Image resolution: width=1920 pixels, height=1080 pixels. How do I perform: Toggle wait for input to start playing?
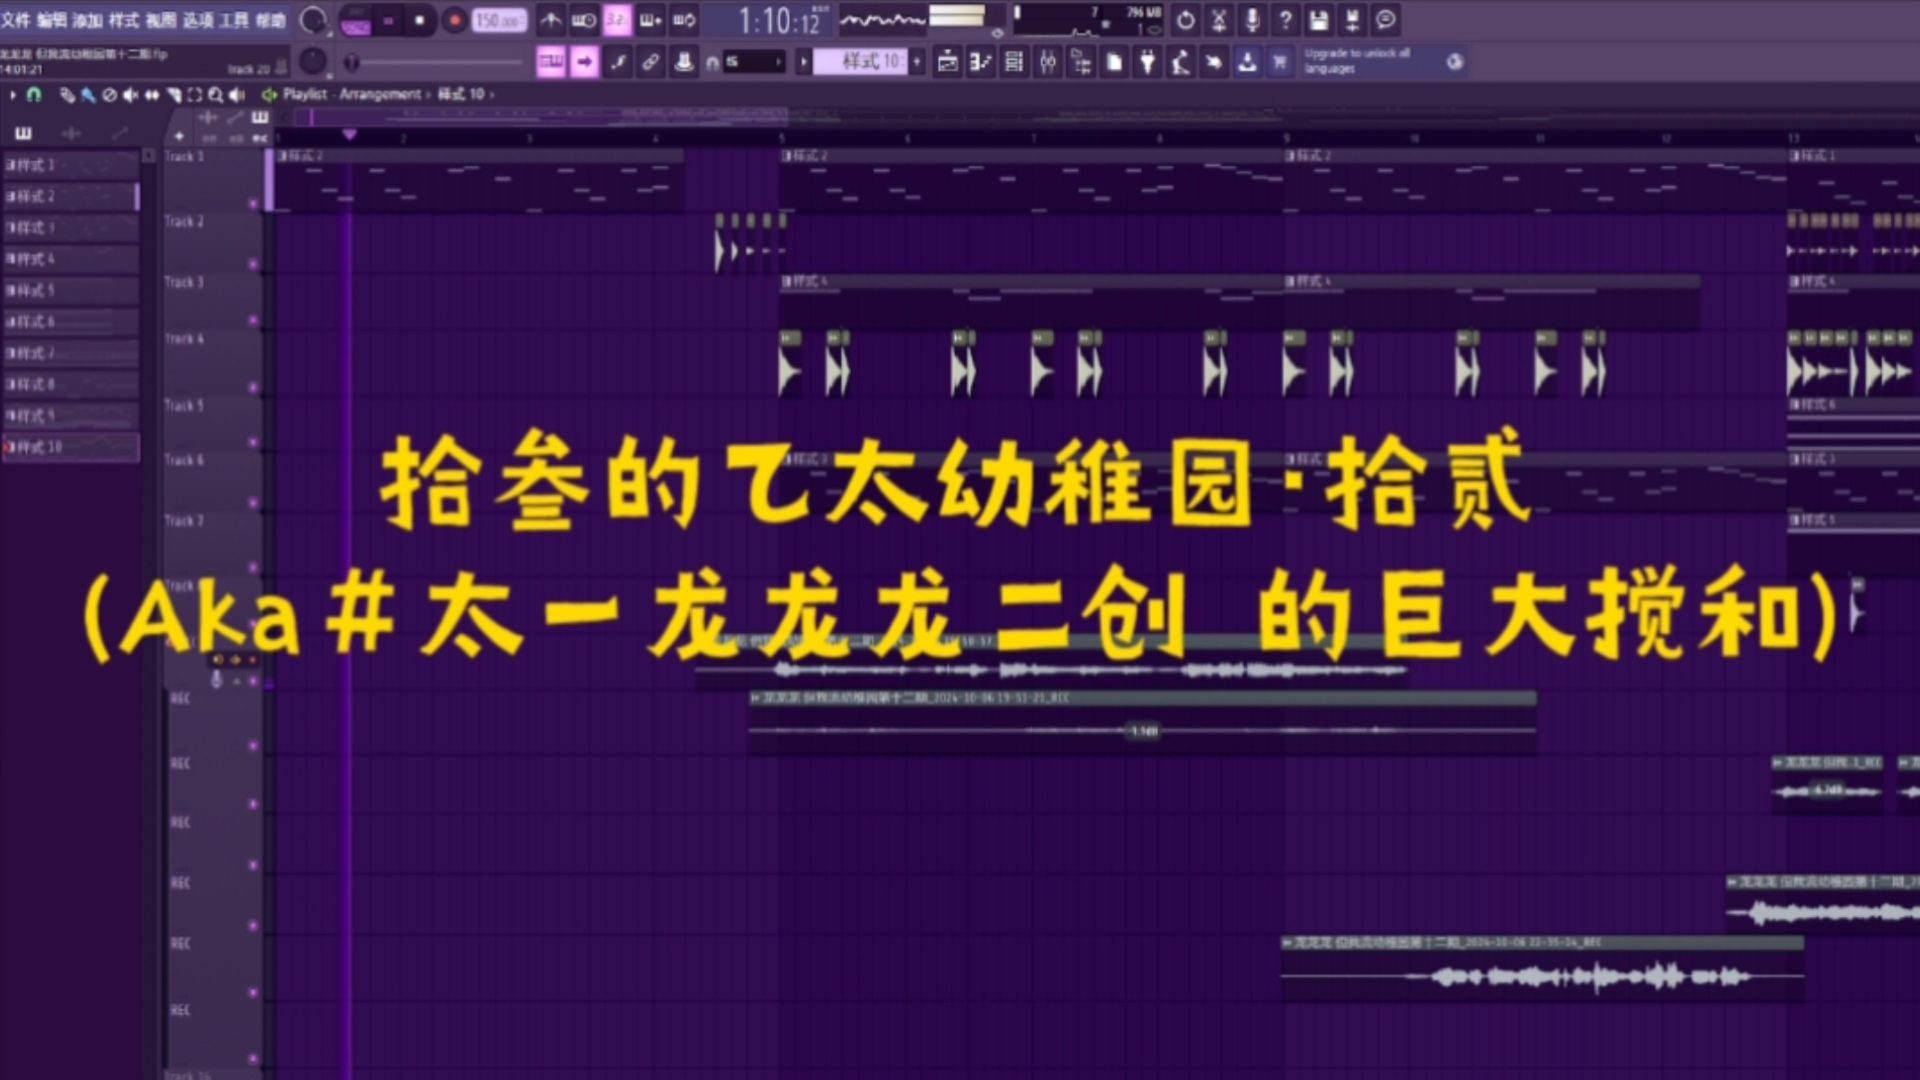[x=583, y=20]
